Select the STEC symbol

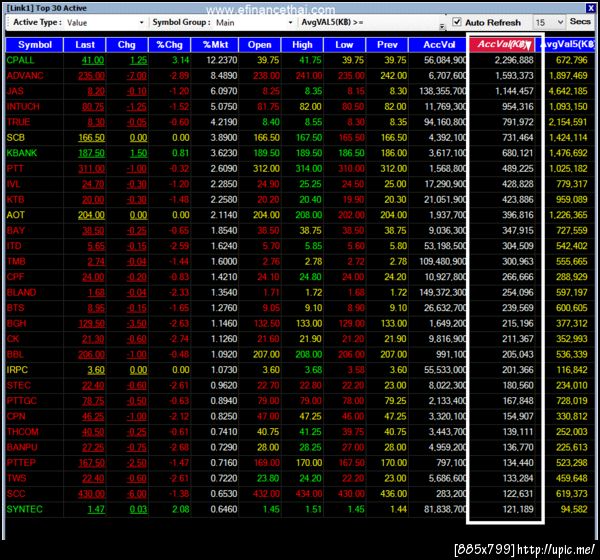pyautogui.click(x=19, y=386)
